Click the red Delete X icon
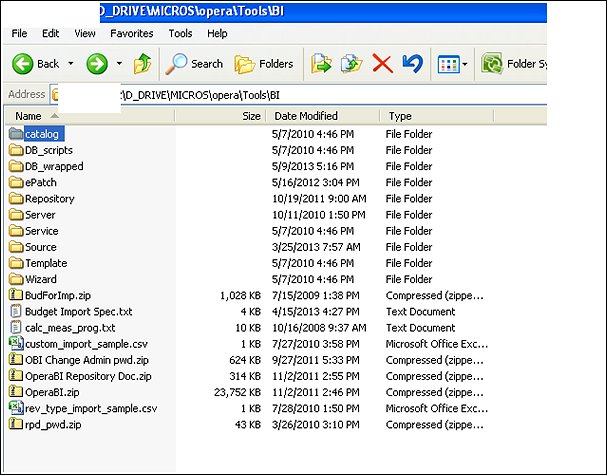The height and width of the screenshot is (475, 607). point(381,64)
